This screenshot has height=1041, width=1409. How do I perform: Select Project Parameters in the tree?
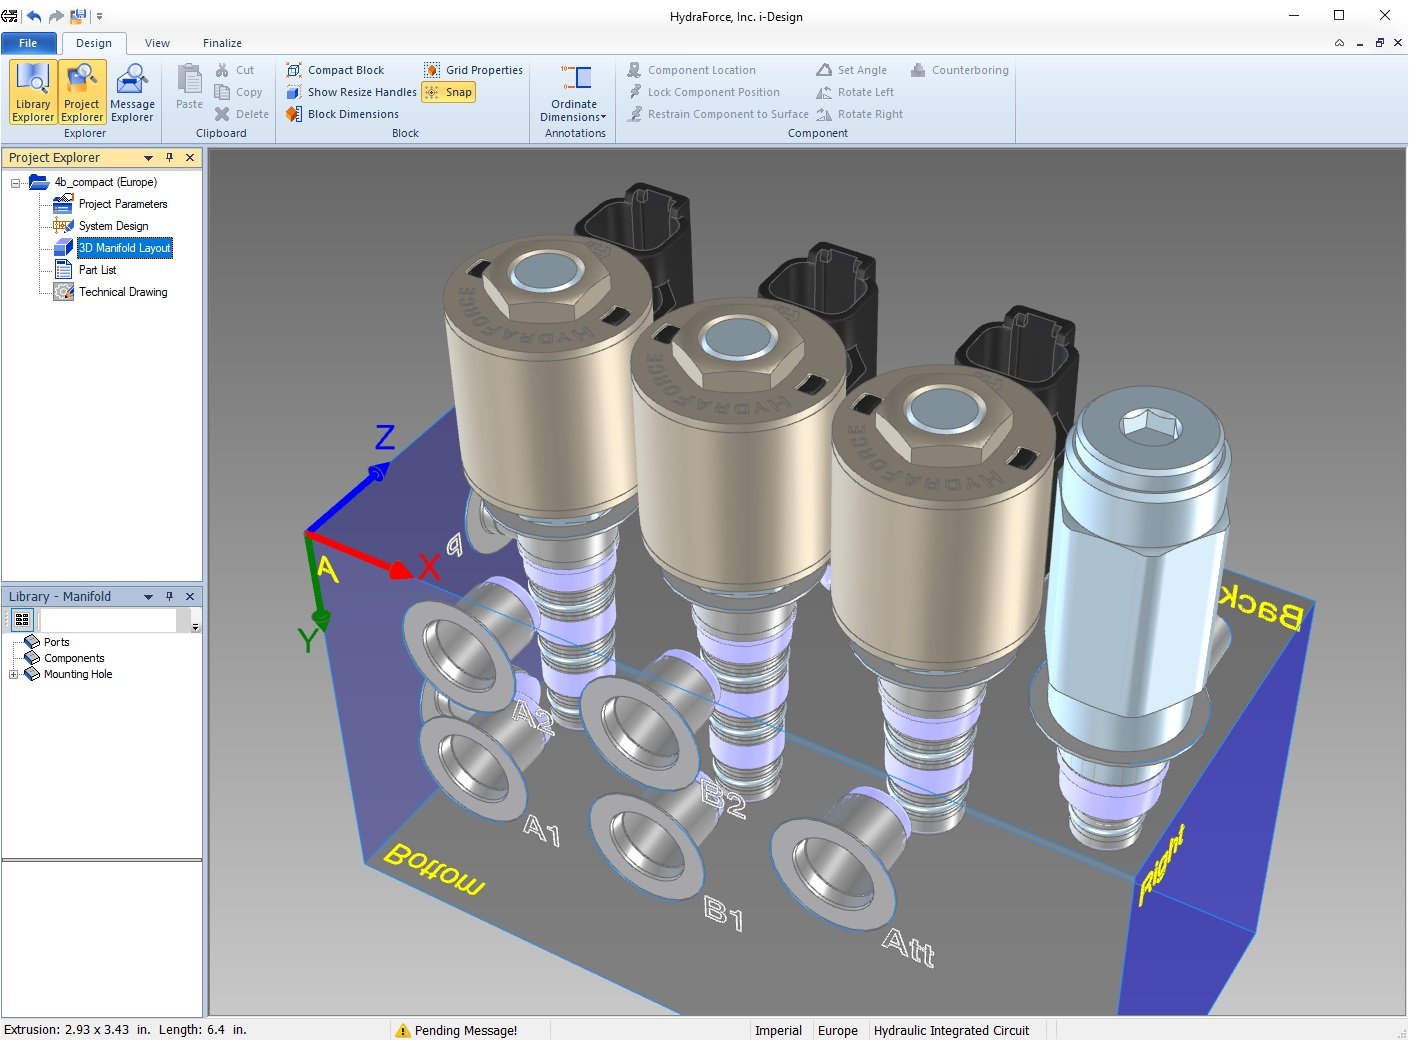123,204
